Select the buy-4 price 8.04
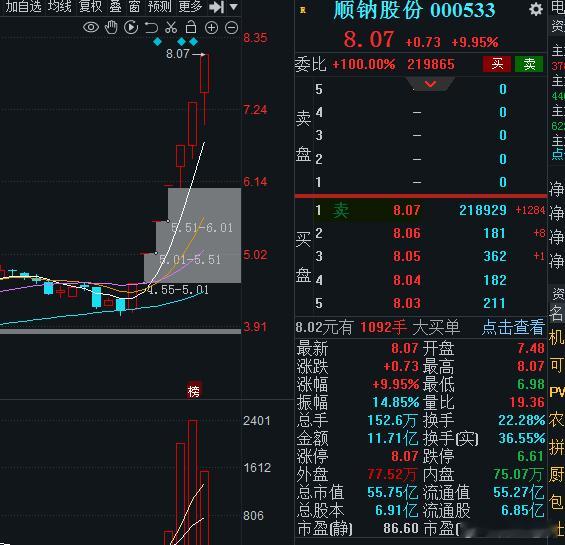 tap(406, 280)
